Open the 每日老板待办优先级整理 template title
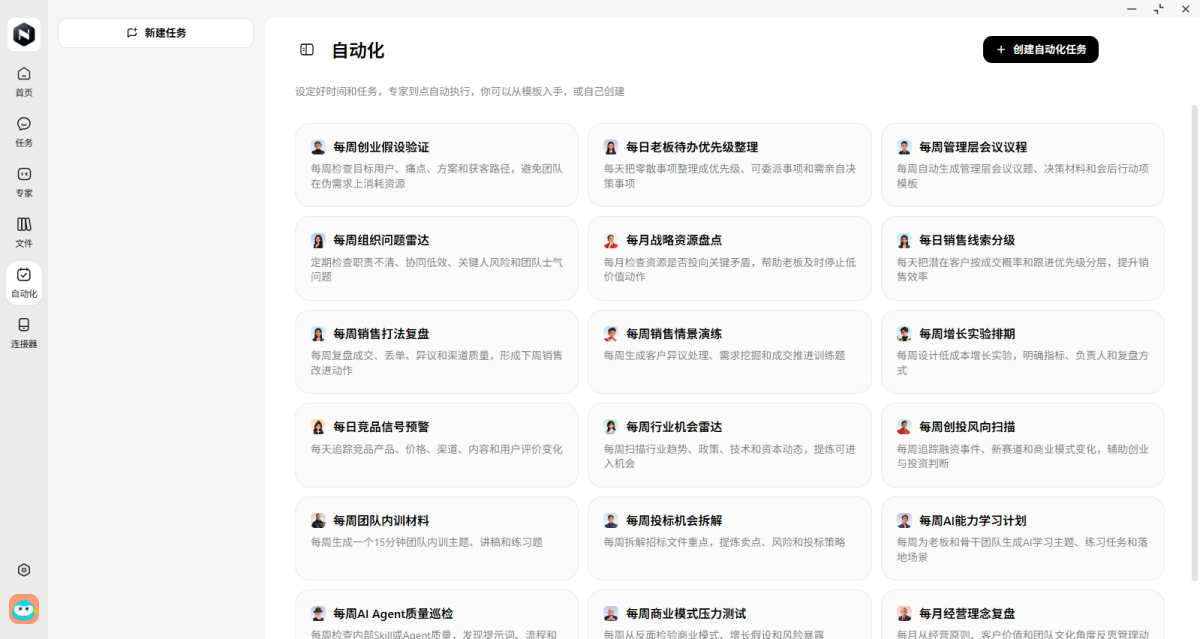The width and height of the screenshot is (1200, 639). pos(692,147)
